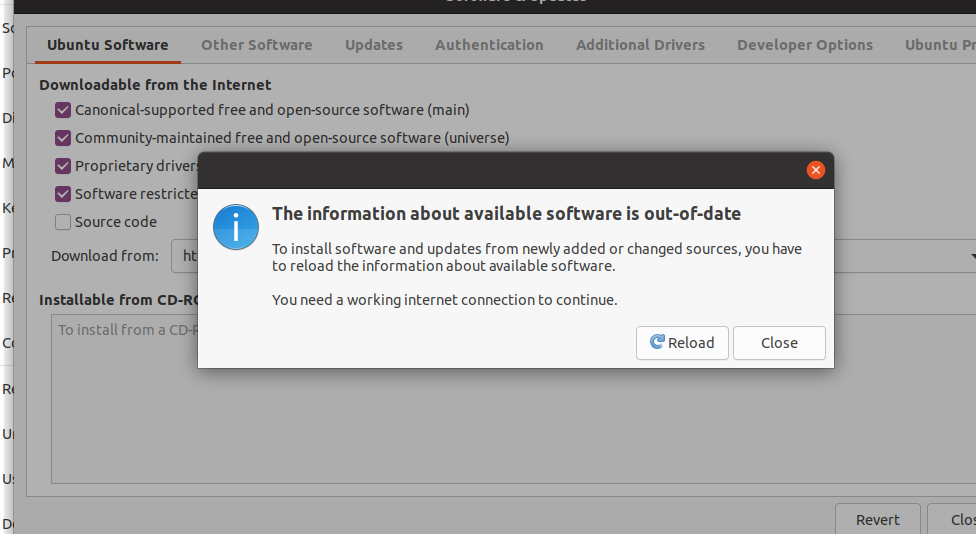Open the Developer Options tab
This screenshot has height=534, width=976.
point(805,45)
